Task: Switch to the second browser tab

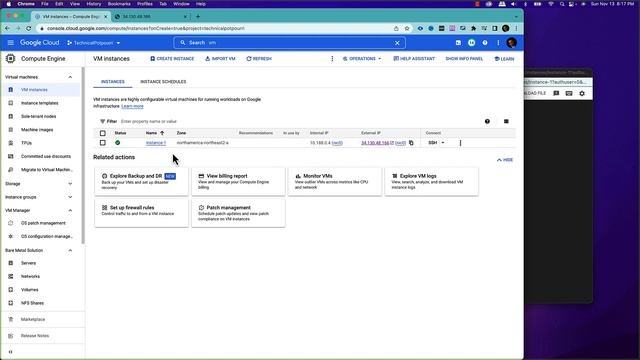Action: tap(150, 17)
